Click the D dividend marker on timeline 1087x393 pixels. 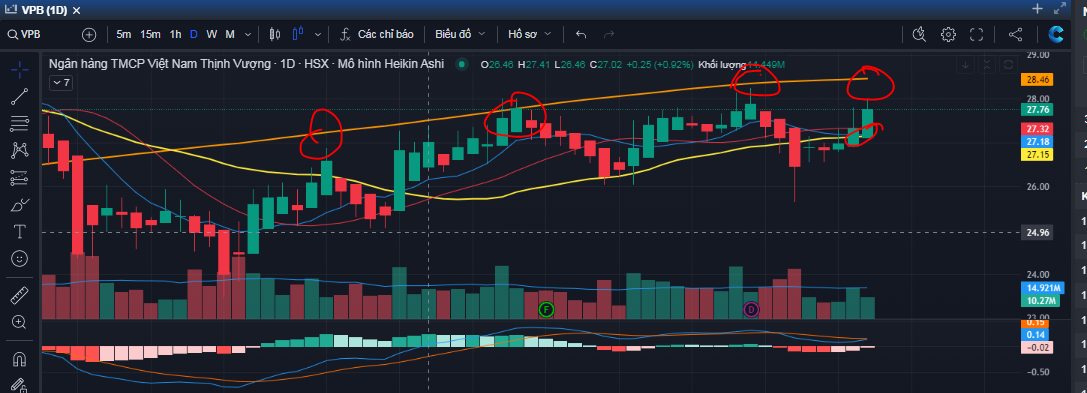click(x=751, y=309)
